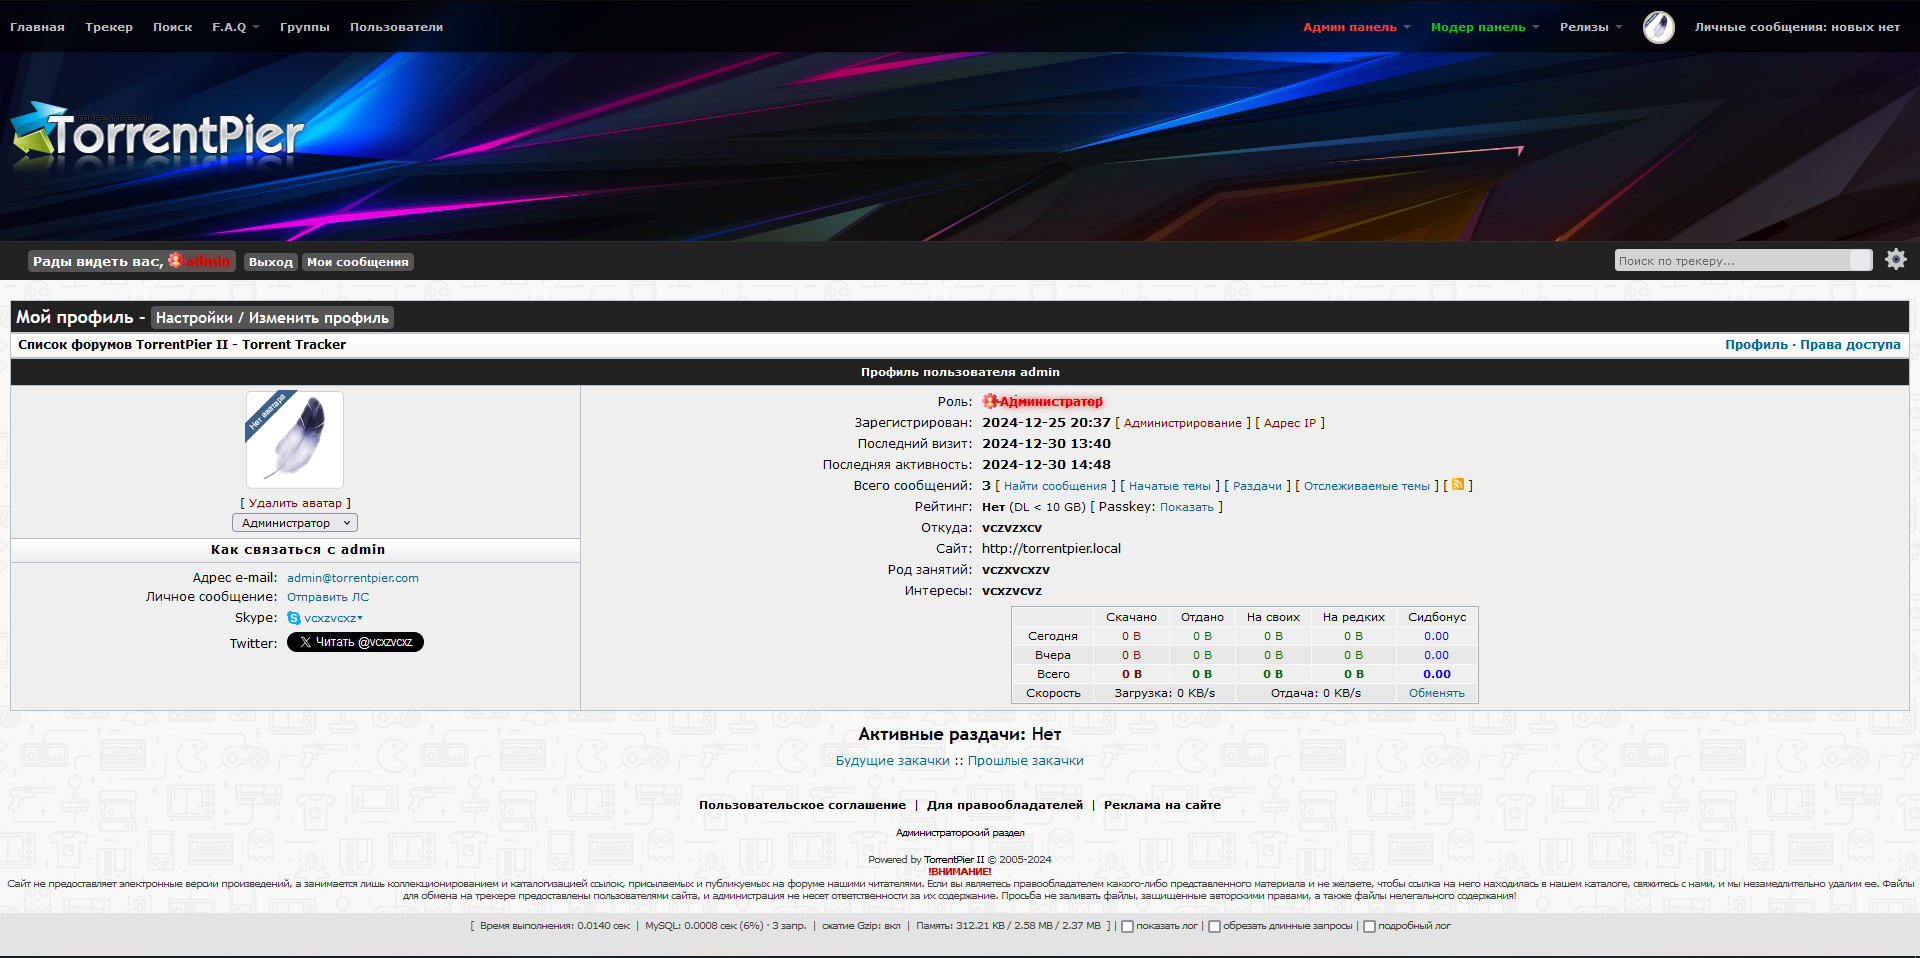Toggle 'обрезать длинные запросы' checkbox

[x=1214, y=926]
